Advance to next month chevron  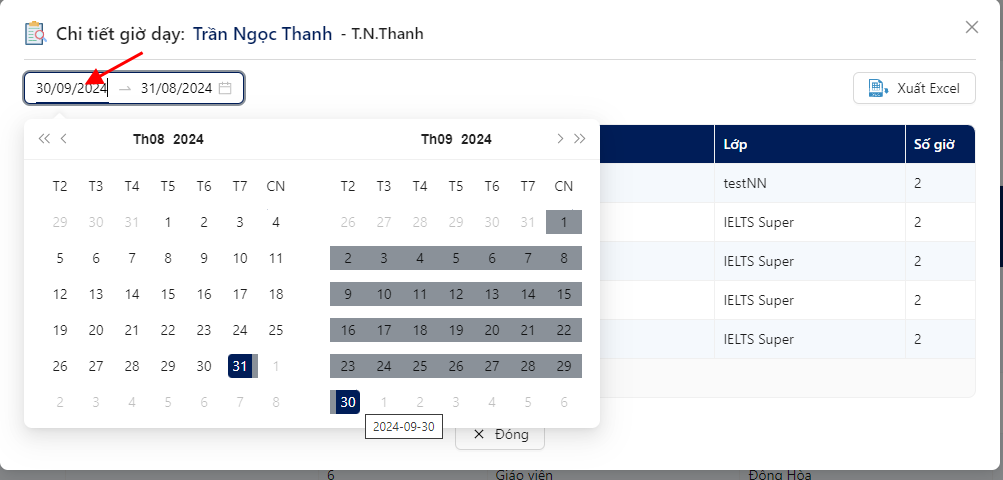pyautogui.click(x=560, y=139)
